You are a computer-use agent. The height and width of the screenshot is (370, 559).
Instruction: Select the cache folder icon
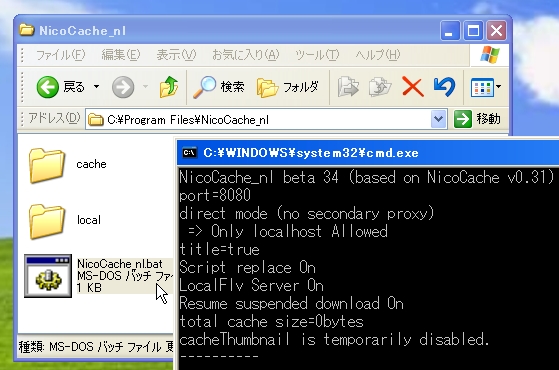pyautogui.click(x=47, y=165)
